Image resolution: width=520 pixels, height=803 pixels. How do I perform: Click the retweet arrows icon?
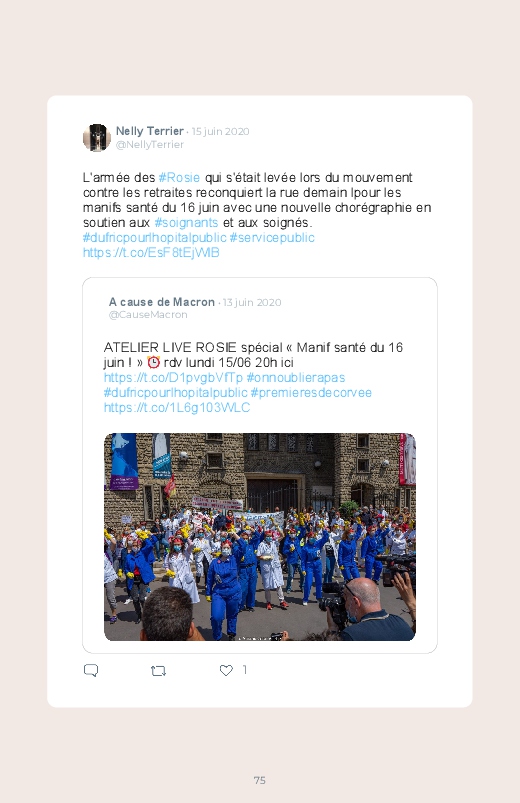click(x=158, y=670)
